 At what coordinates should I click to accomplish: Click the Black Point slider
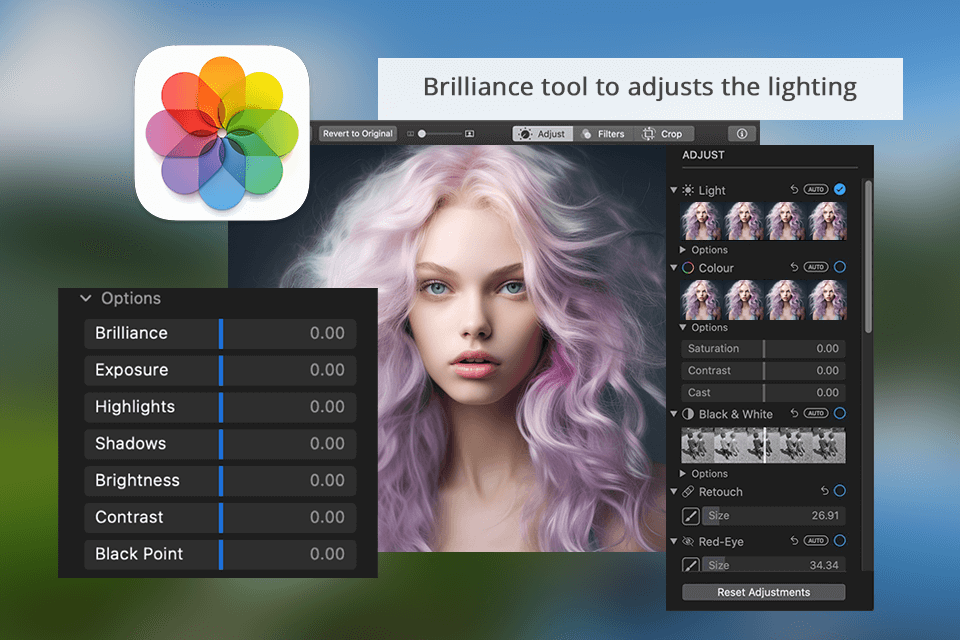[x=220, y=554]
